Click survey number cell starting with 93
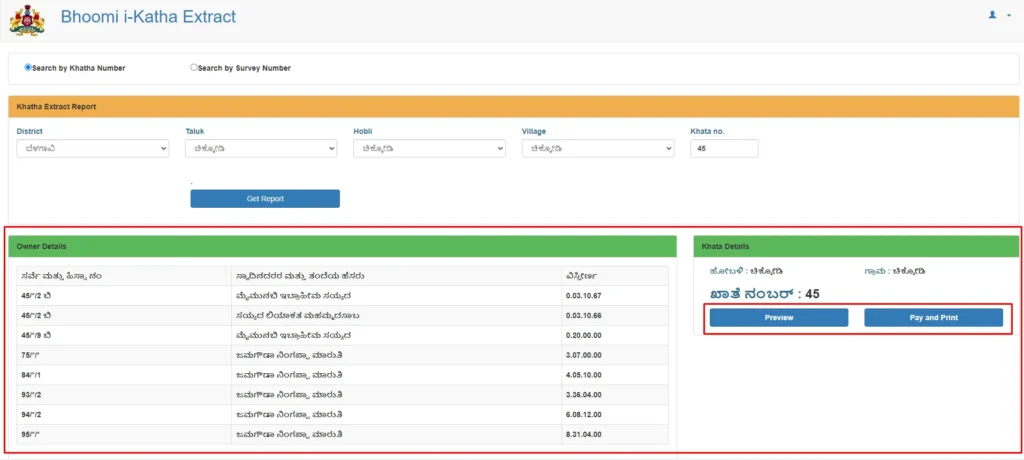The image size is (1024, 460). [x=124, y=395]
